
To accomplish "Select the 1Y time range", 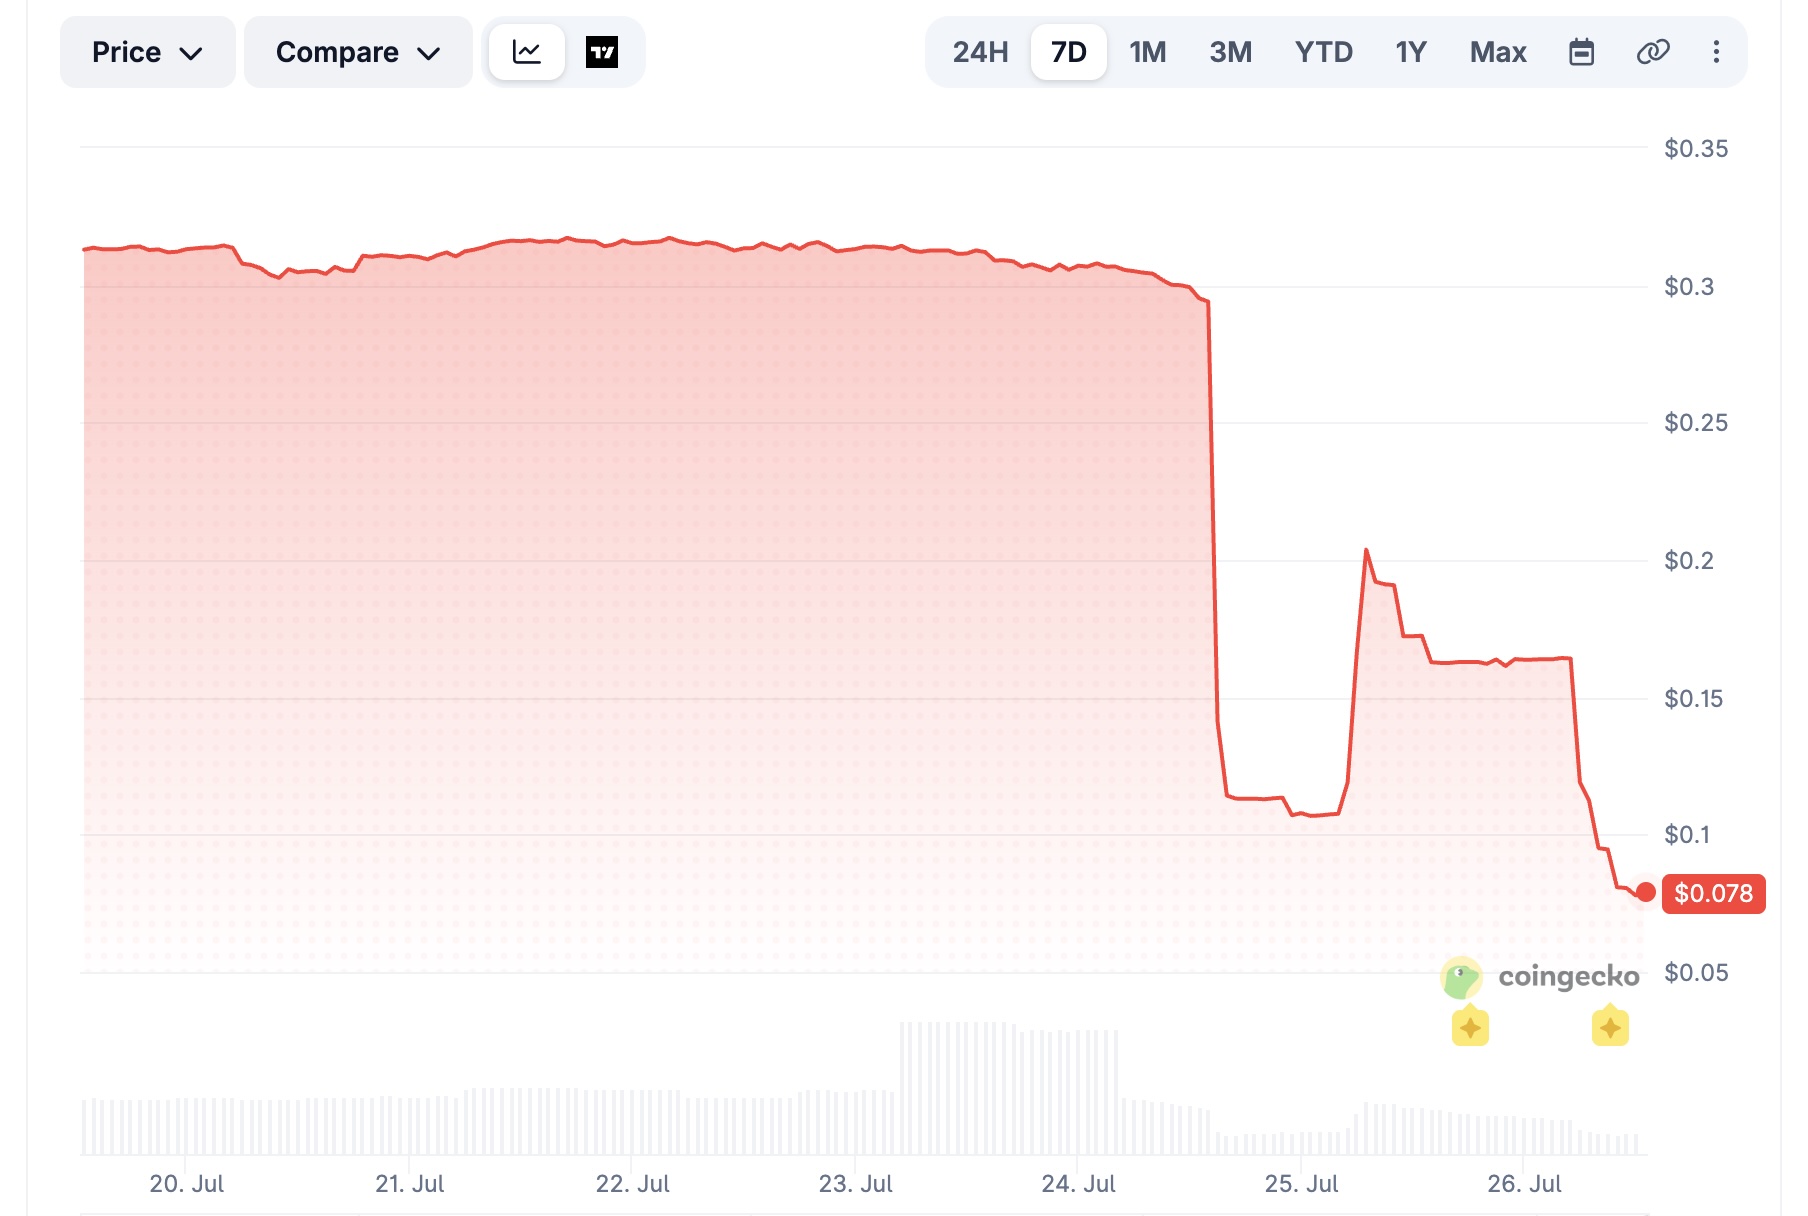I will (x=1410, y=52).
